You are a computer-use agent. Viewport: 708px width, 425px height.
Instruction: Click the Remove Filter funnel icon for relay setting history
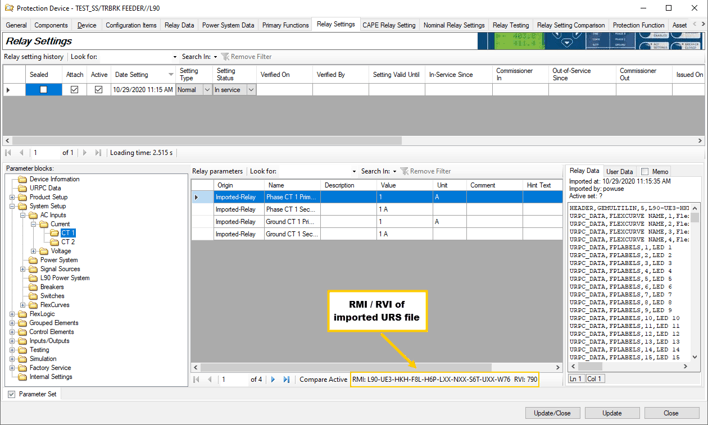(225, 56)
